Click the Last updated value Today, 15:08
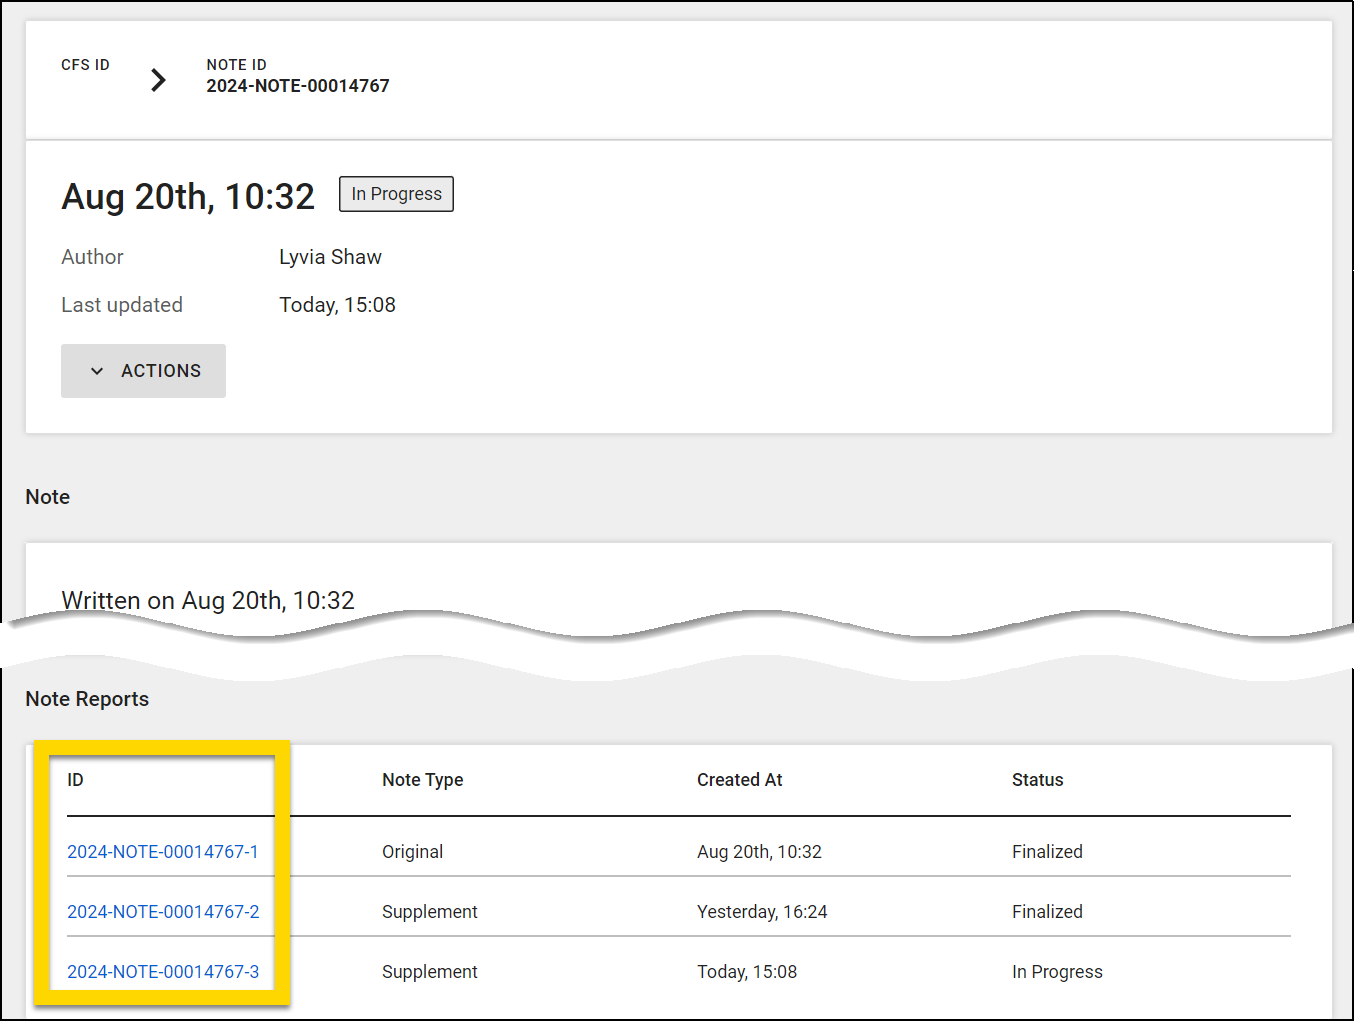1354x1021 pixels. [337, 305]
